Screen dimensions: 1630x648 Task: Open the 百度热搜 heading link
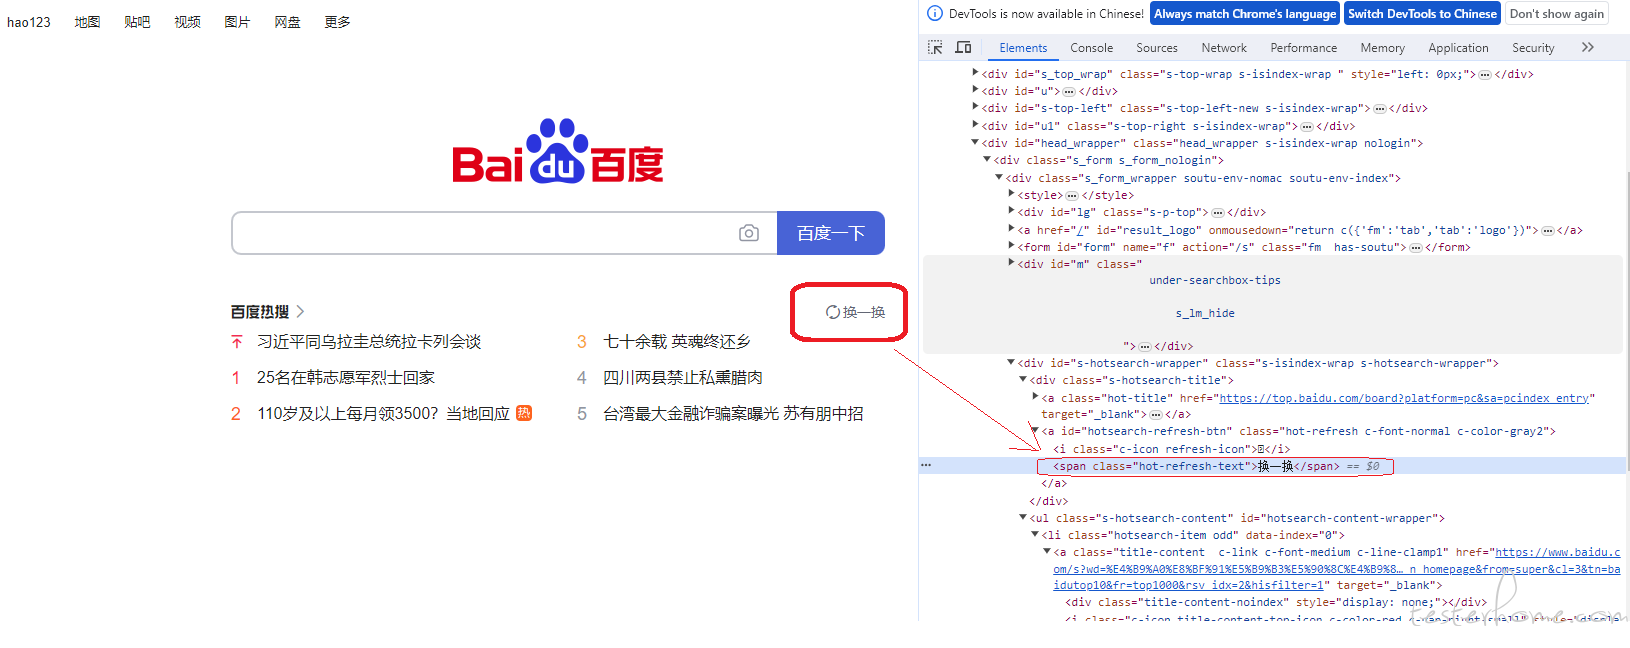coord(260,312)
